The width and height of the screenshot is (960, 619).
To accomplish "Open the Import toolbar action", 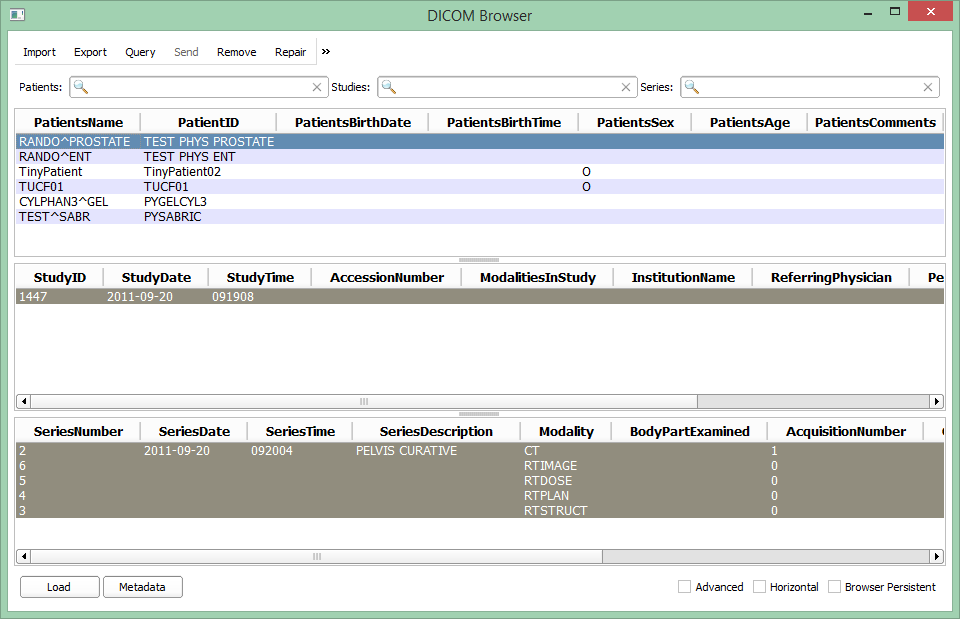I will 40,52.
